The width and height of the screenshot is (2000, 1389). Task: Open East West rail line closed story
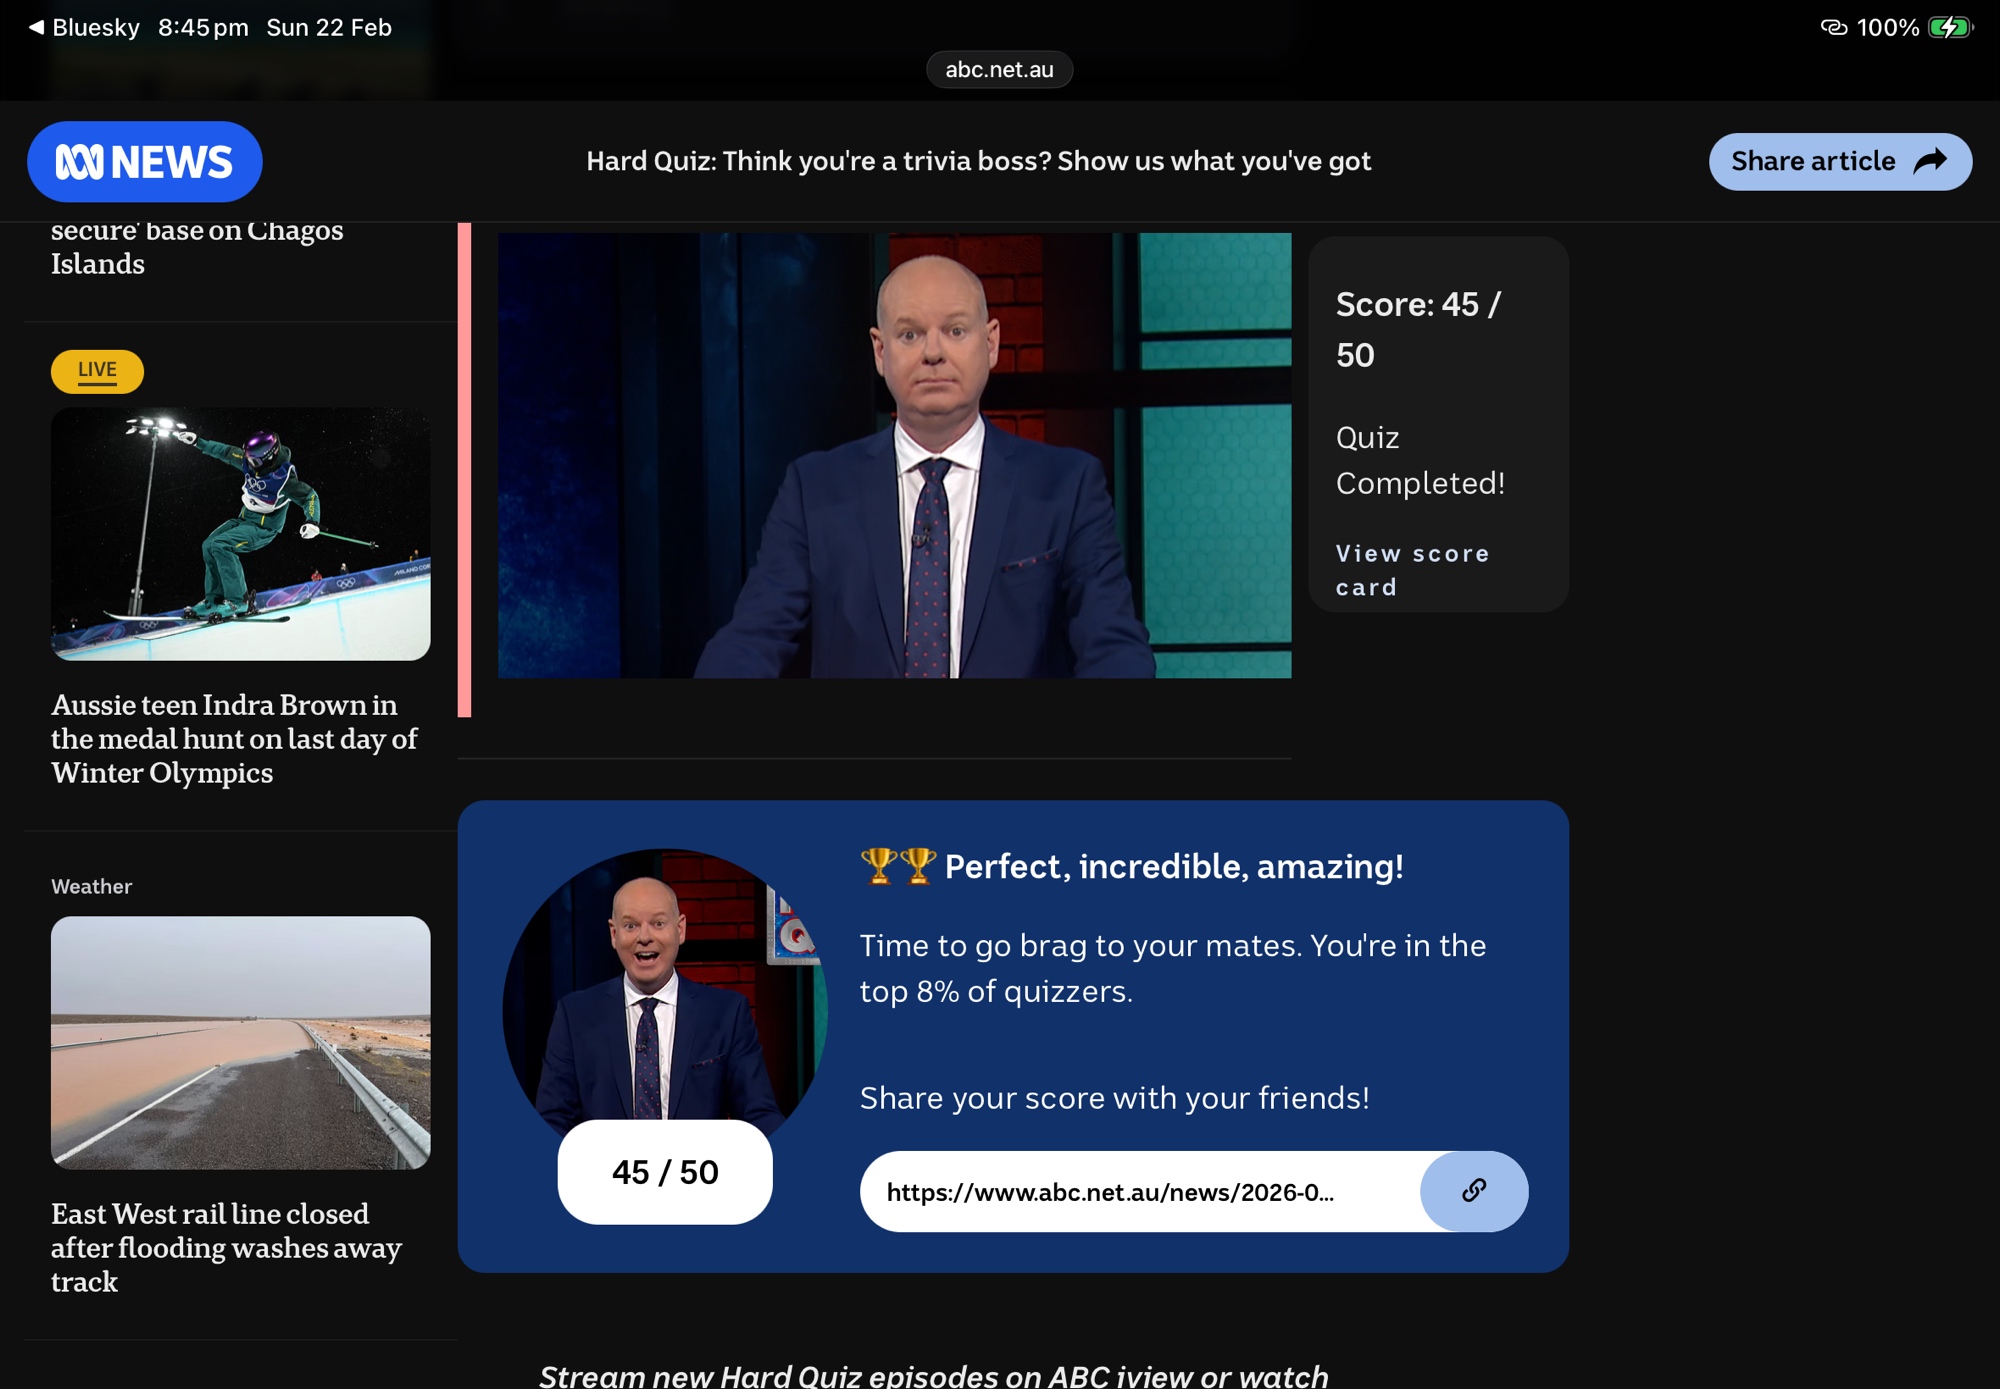(226, 1247)
